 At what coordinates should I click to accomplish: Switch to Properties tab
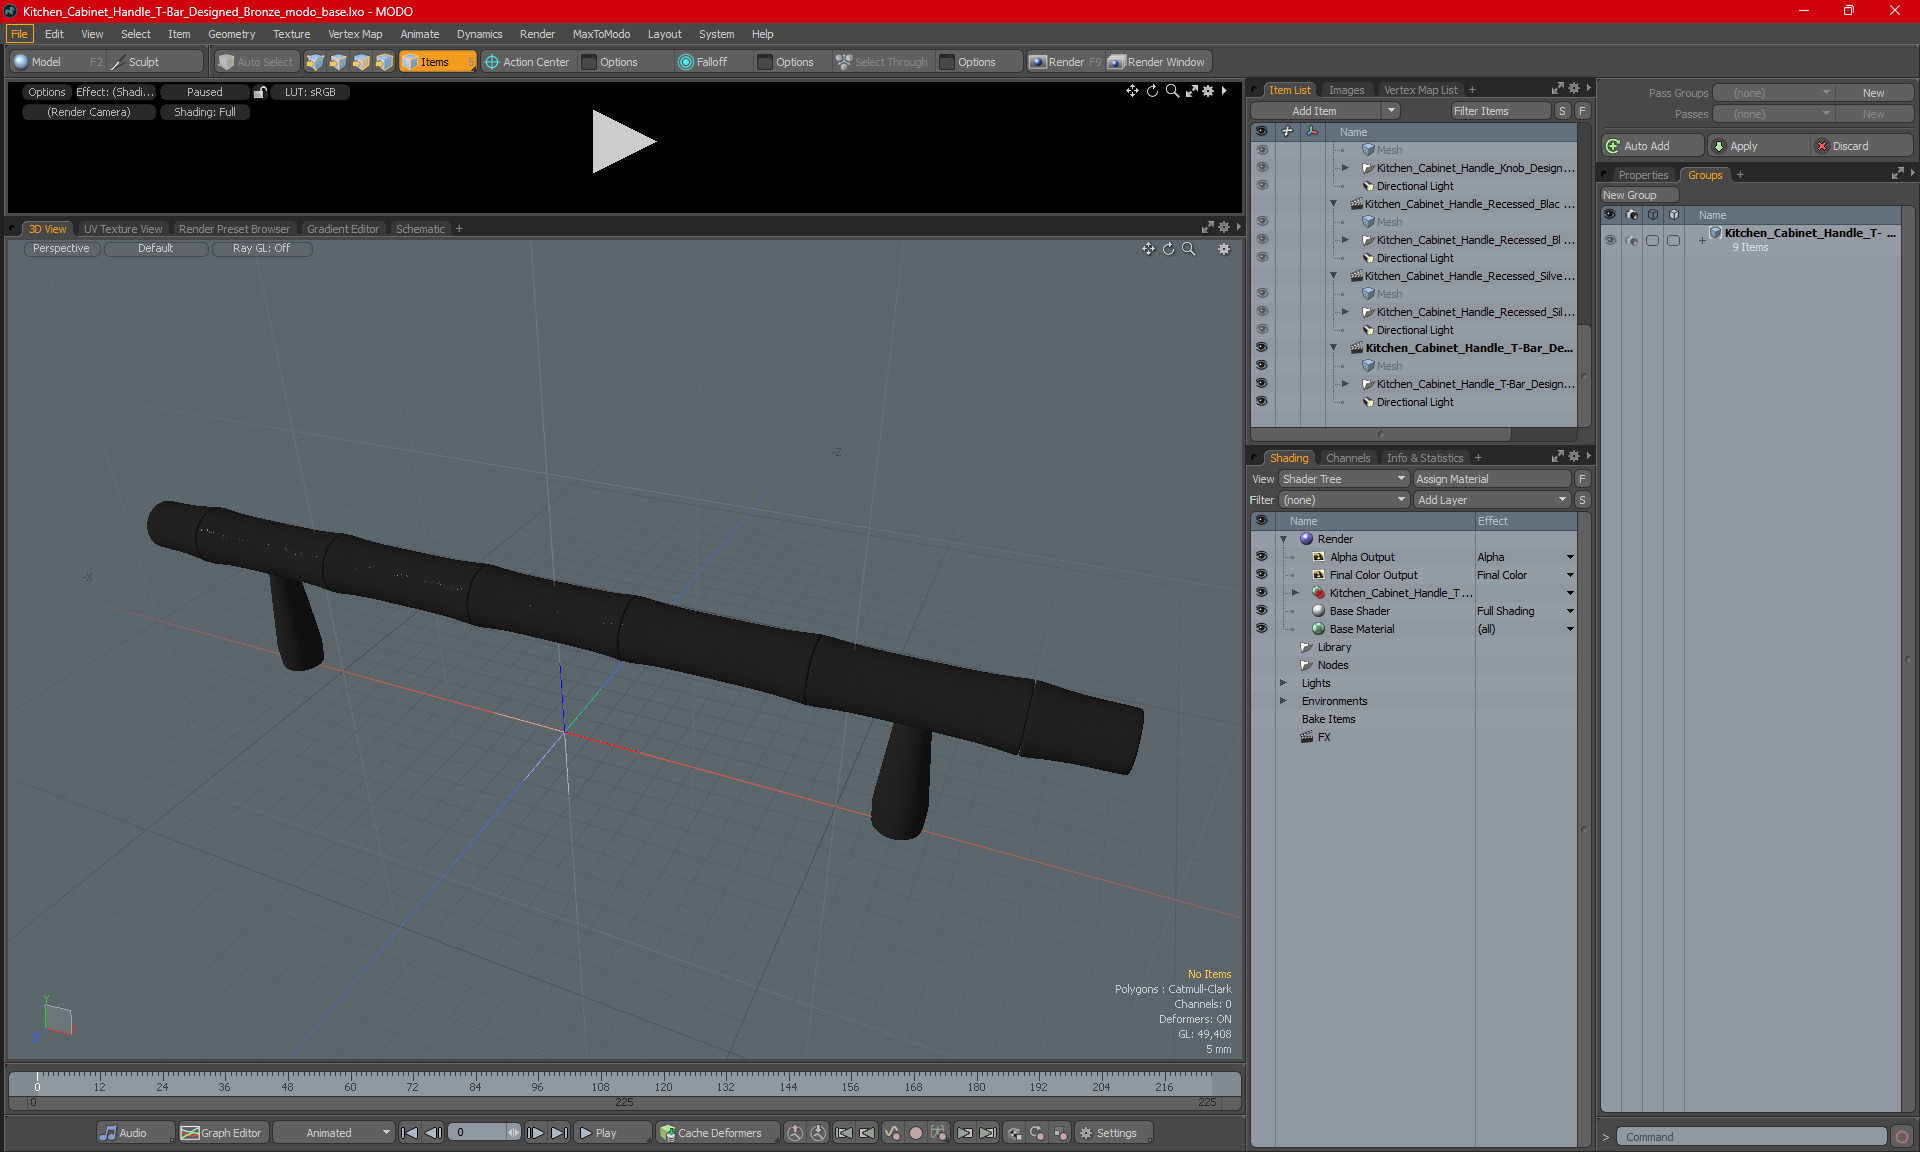point(1643,175)
